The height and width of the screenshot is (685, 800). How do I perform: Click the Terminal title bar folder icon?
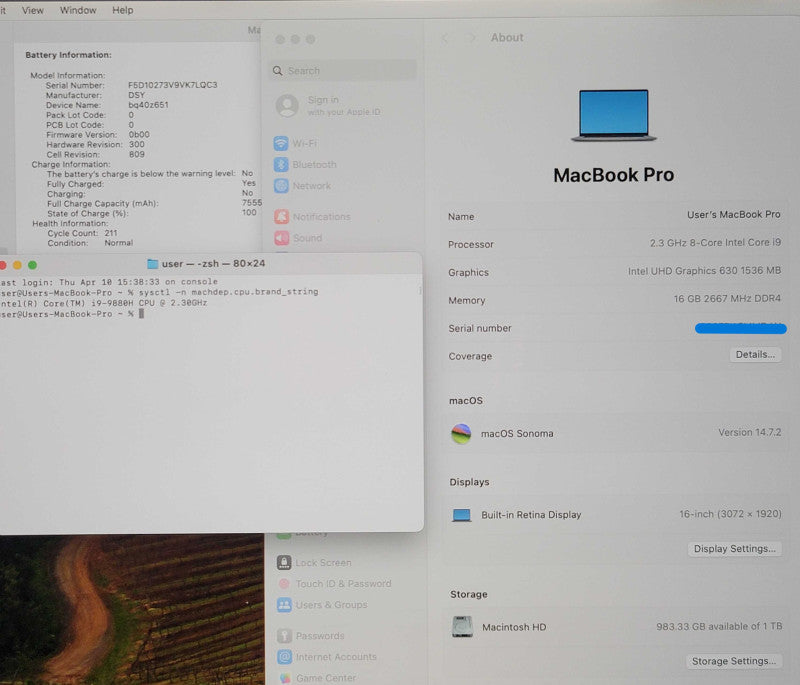[153, 264]
